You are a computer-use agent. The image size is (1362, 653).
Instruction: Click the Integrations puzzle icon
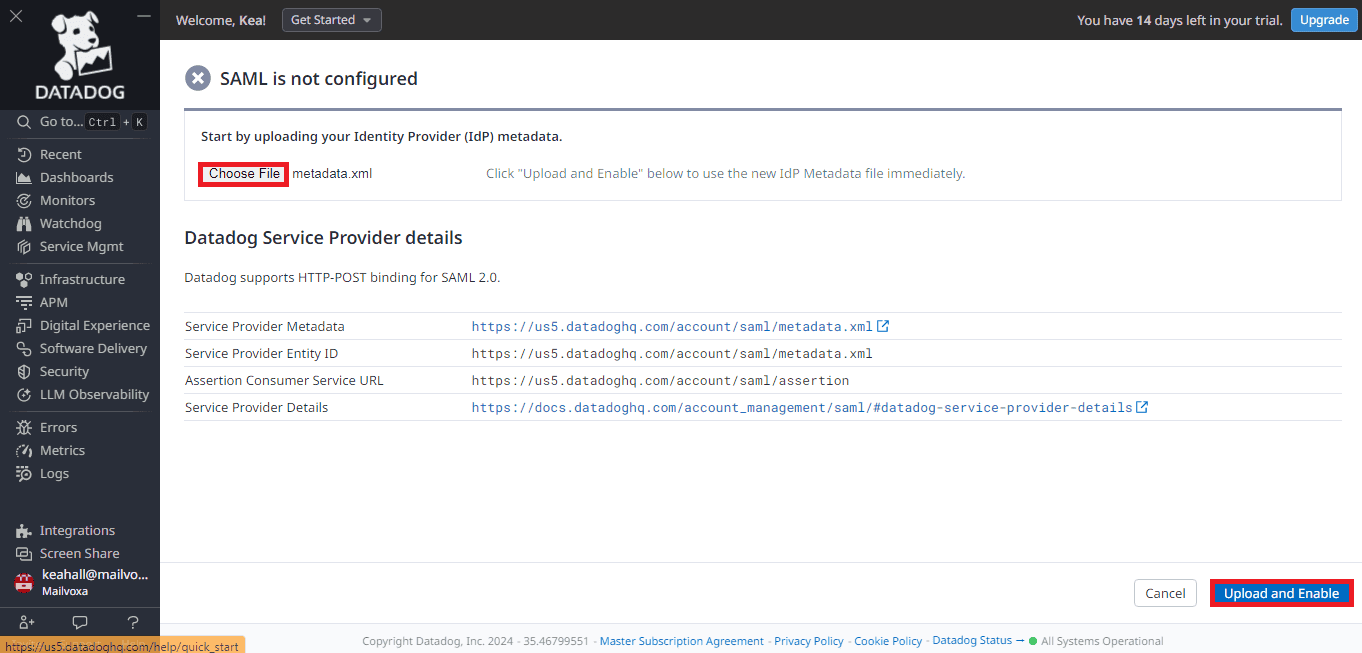(24, 531)
